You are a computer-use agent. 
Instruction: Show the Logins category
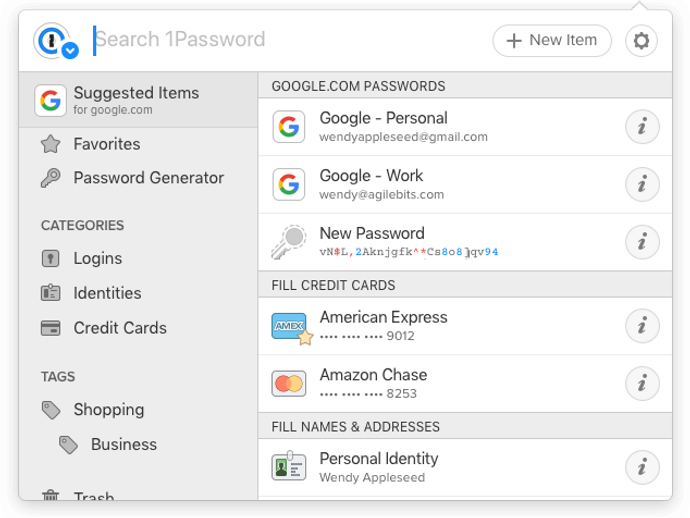[x=97, y=258]
